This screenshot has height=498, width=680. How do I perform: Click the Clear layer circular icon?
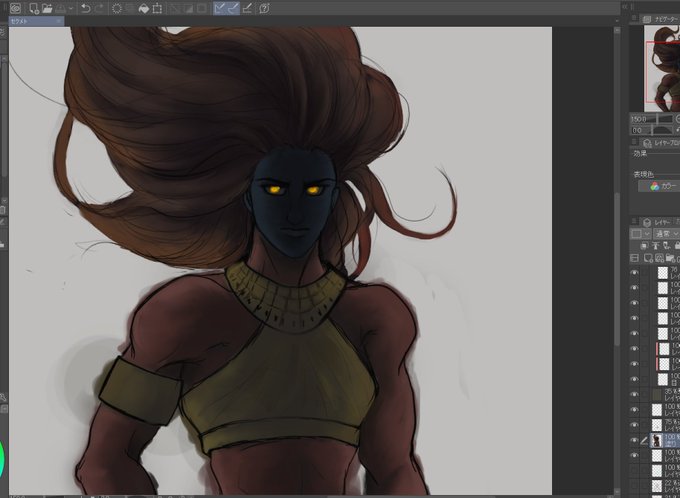(x=117, y=8)
